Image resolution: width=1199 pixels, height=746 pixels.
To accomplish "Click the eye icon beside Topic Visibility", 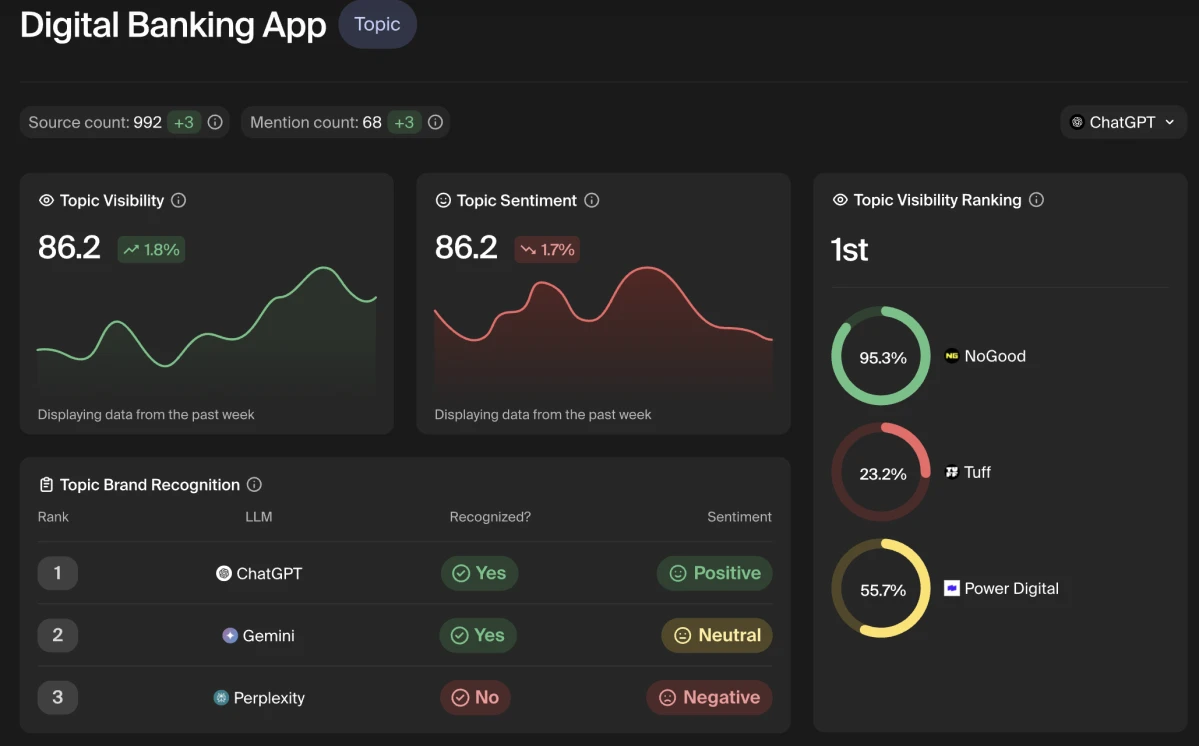I will coord(47,200).
